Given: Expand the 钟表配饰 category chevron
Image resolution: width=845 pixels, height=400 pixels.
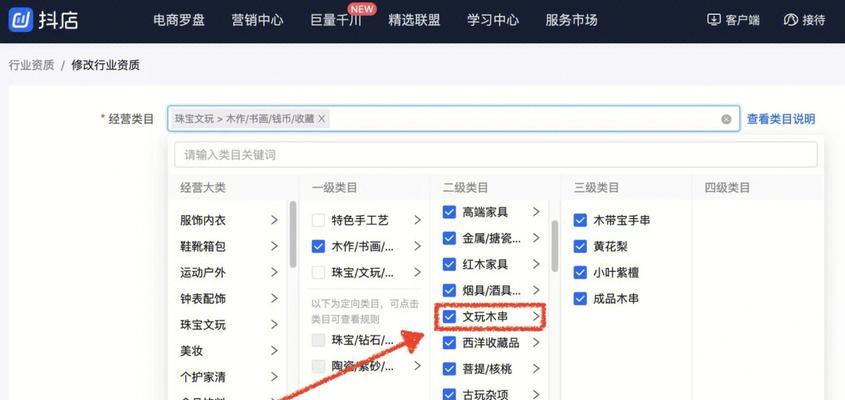Looking at the screenshot, I should pos(274,298).
